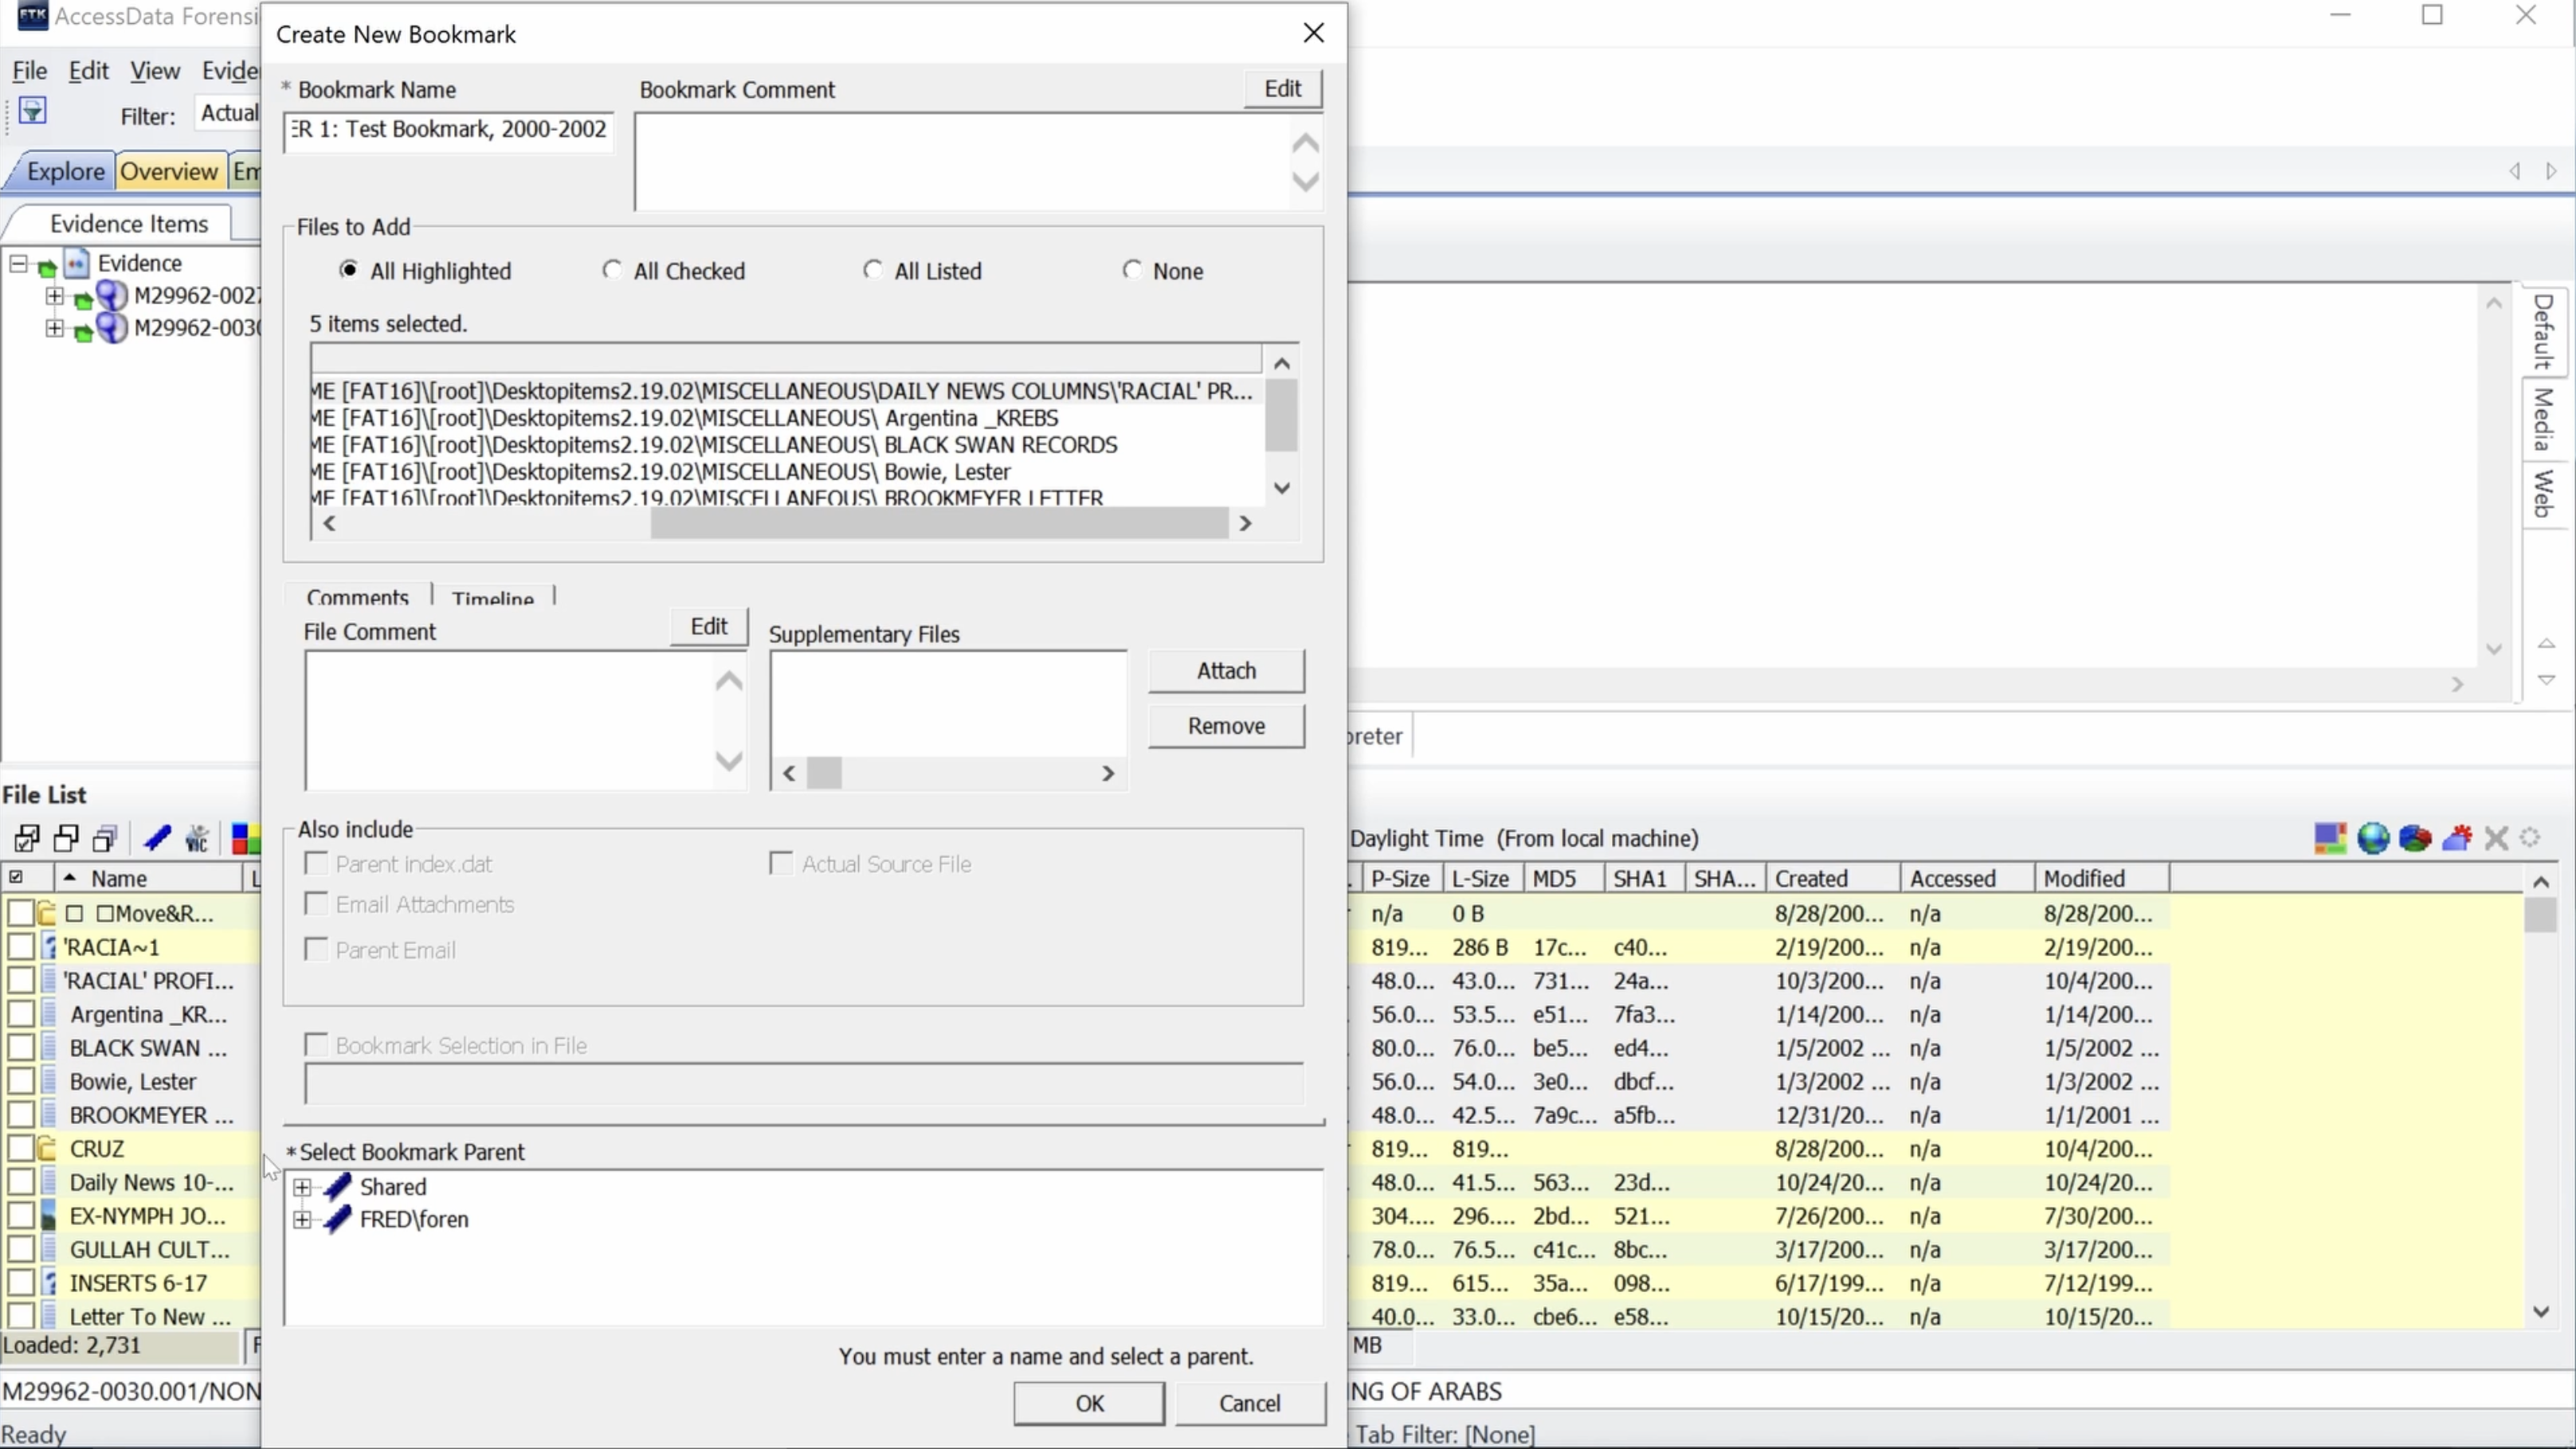Click Edit button for Bookmark Comment
This screenshot has width=2576, height=1449.
[x=1283, y=88]
